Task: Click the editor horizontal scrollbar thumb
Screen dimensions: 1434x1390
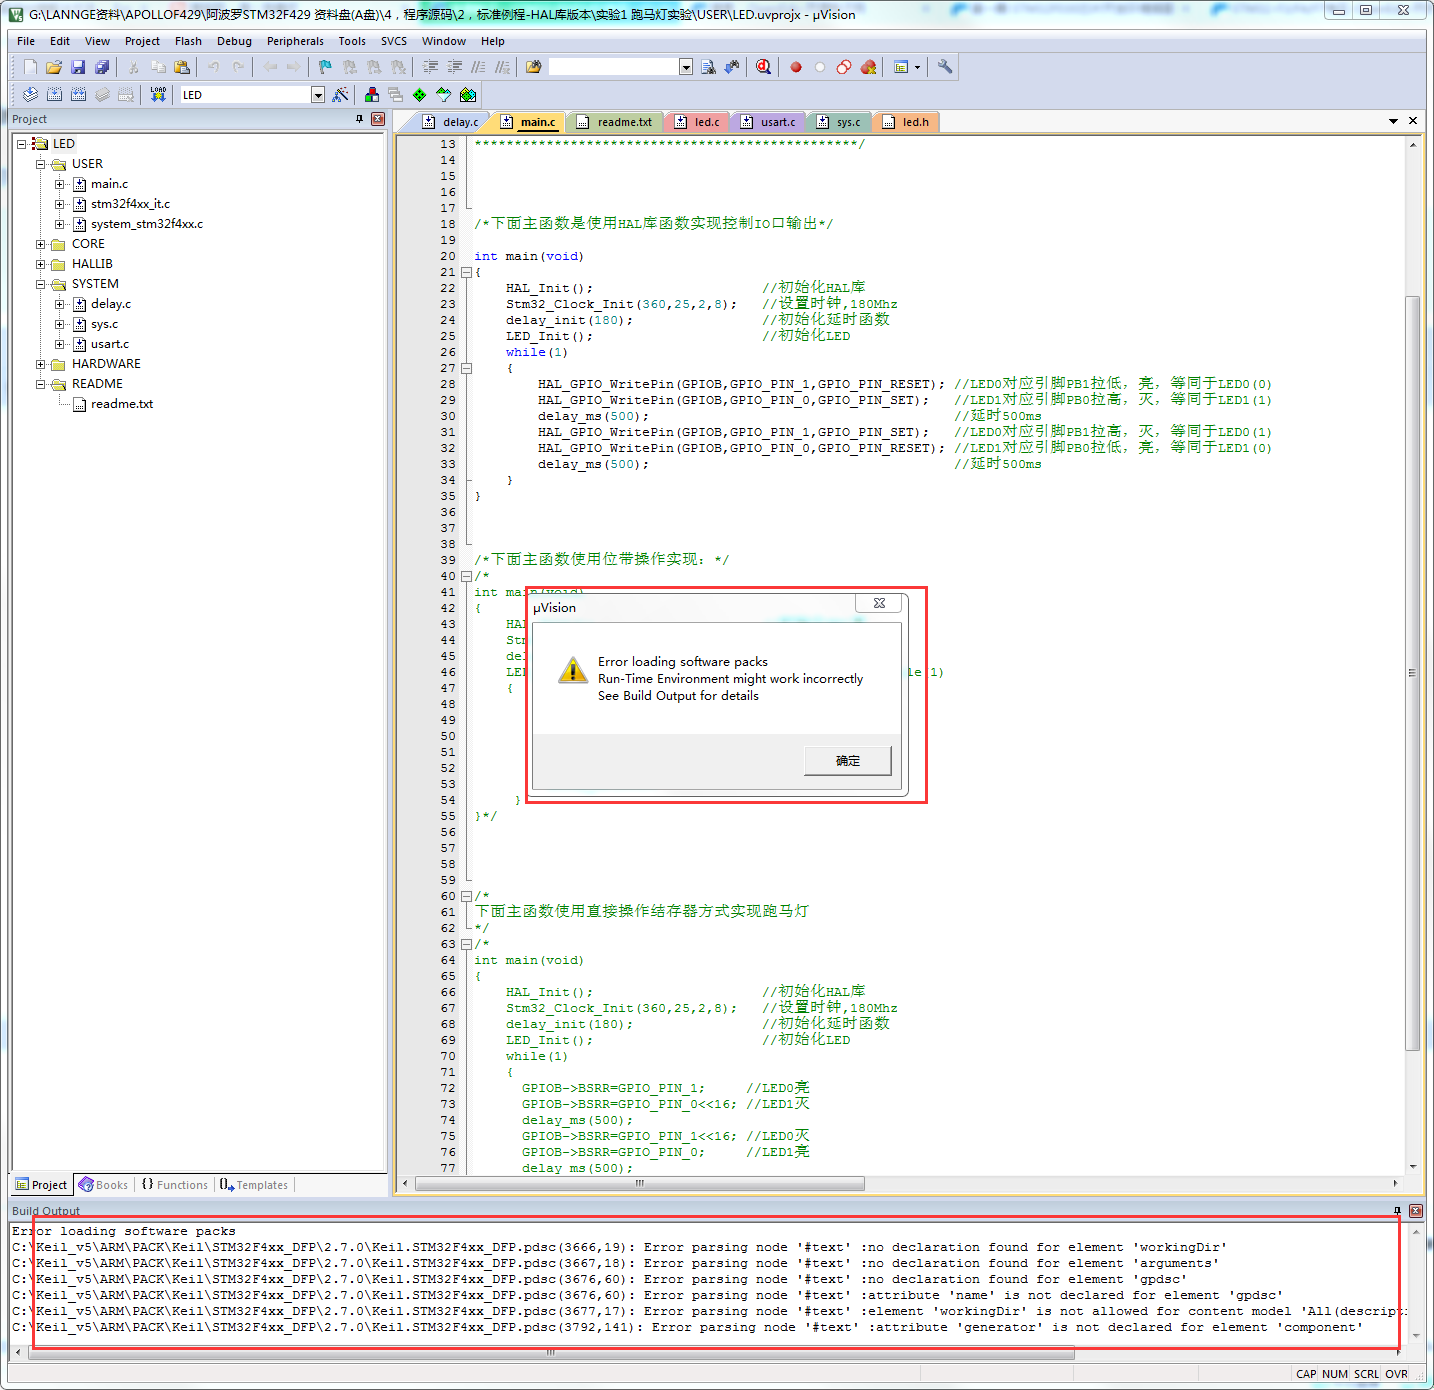Action: click(640, 1183)
